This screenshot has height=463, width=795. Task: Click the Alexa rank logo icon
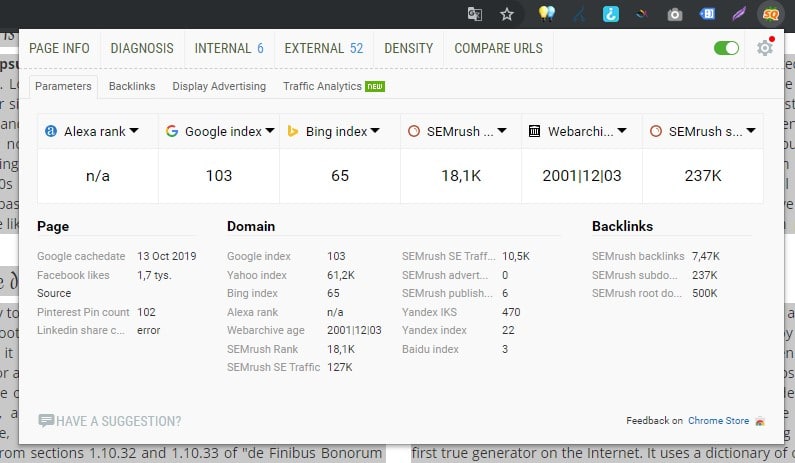[x=51, y=131]
